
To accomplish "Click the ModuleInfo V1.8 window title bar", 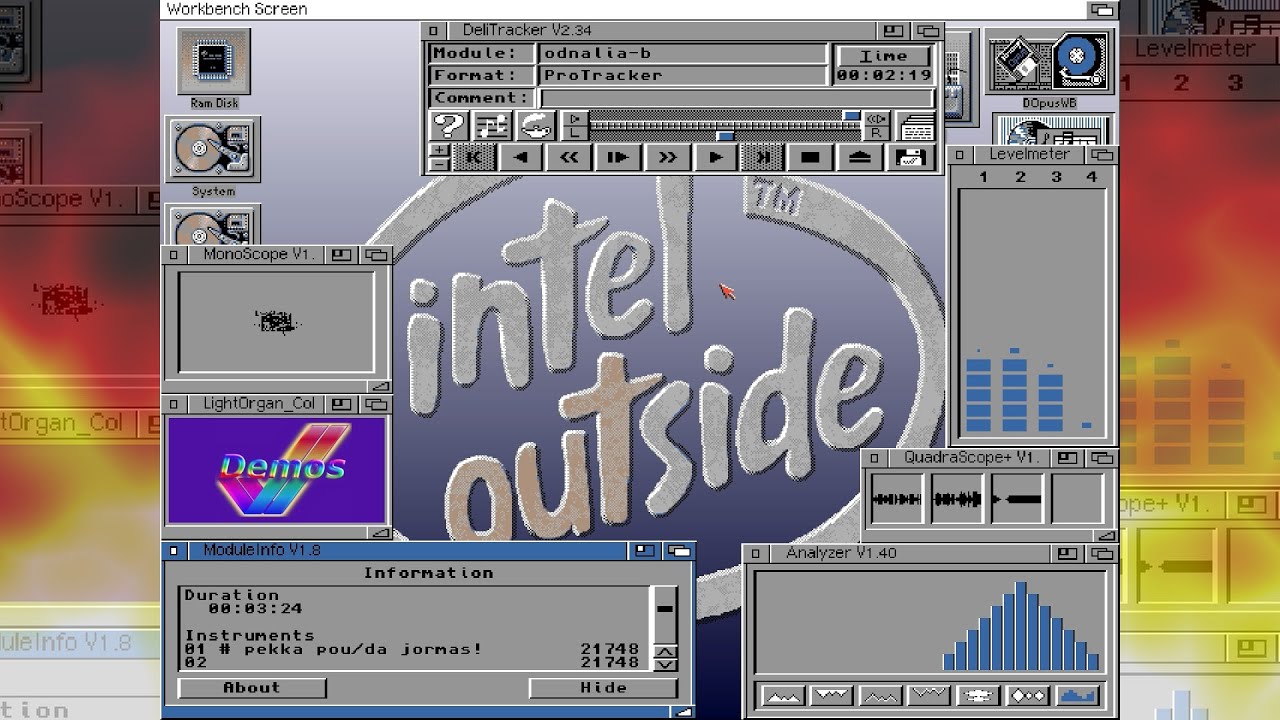I will (410, 550).
